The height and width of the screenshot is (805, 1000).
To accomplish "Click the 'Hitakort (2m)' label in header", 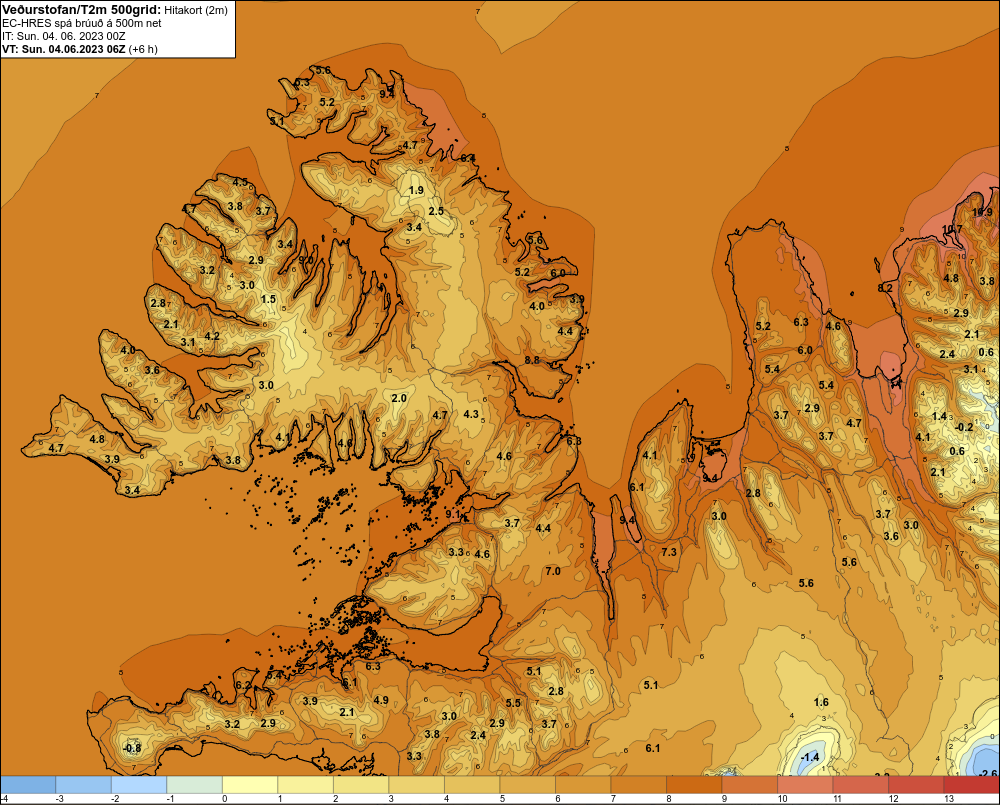I will coord(196,10).
